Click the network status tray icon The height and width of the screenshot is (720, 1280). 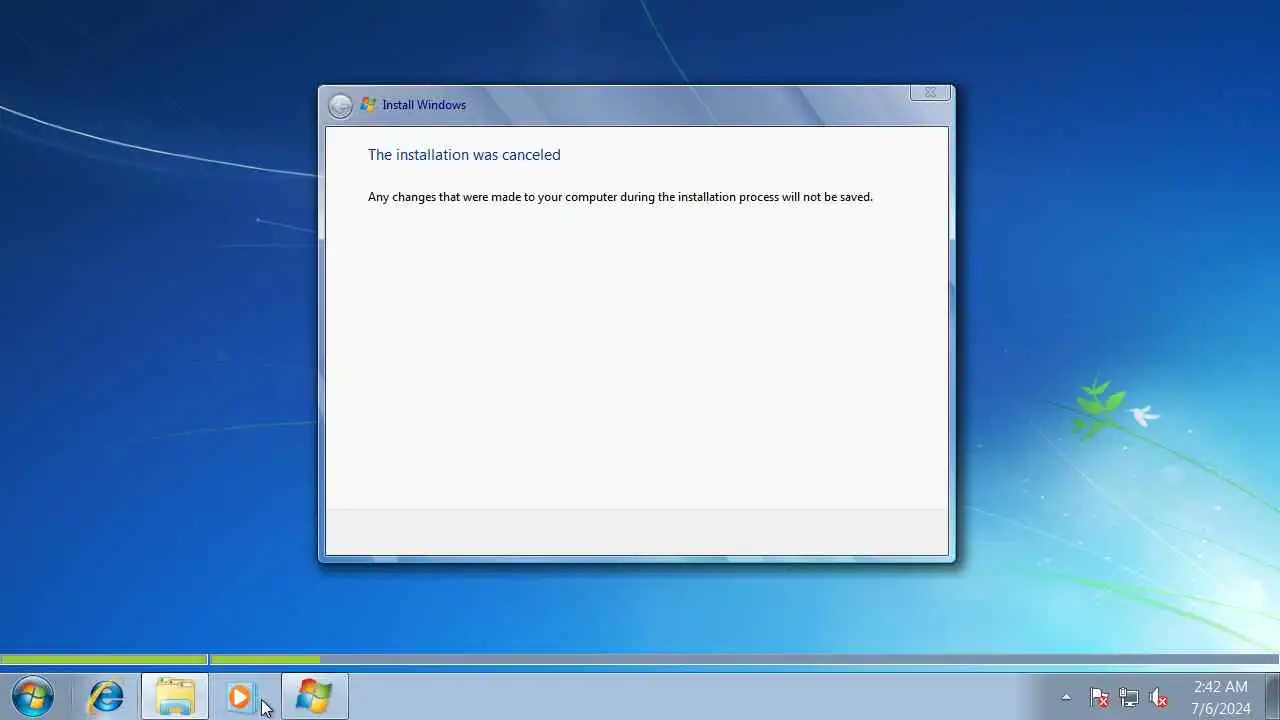[x=1129, y=697]
